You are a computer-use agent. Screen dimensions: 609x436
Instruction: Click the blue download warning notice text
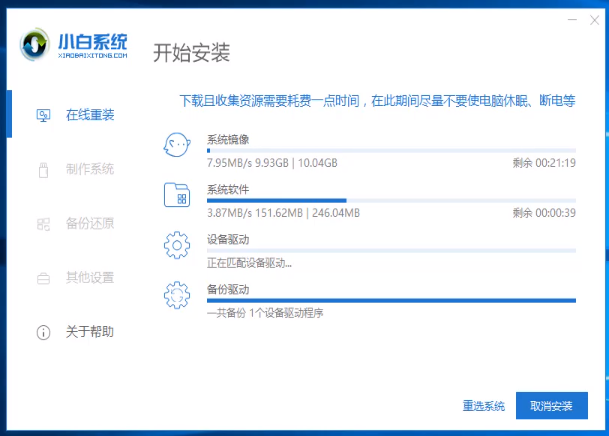pyautogui.click(x=376, y=101)
